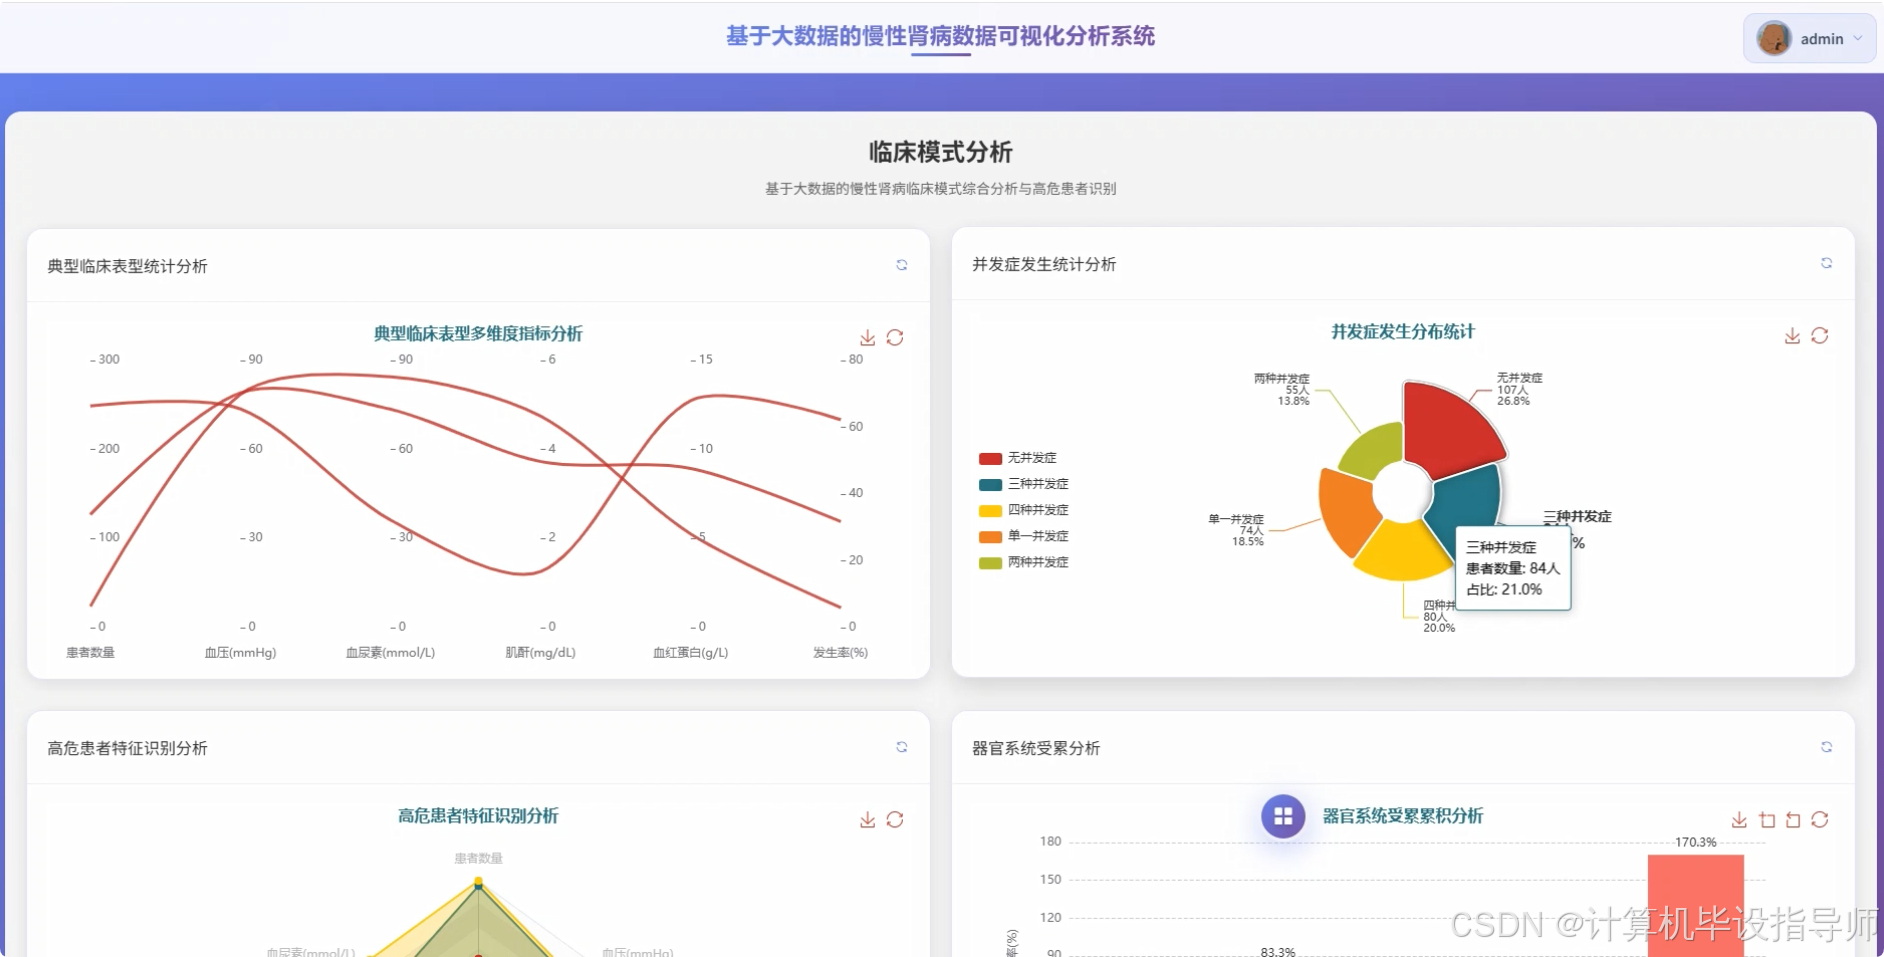
Task: Click the 两种并发症 55人 13.8% pie label
Action: pos(1282,389)
